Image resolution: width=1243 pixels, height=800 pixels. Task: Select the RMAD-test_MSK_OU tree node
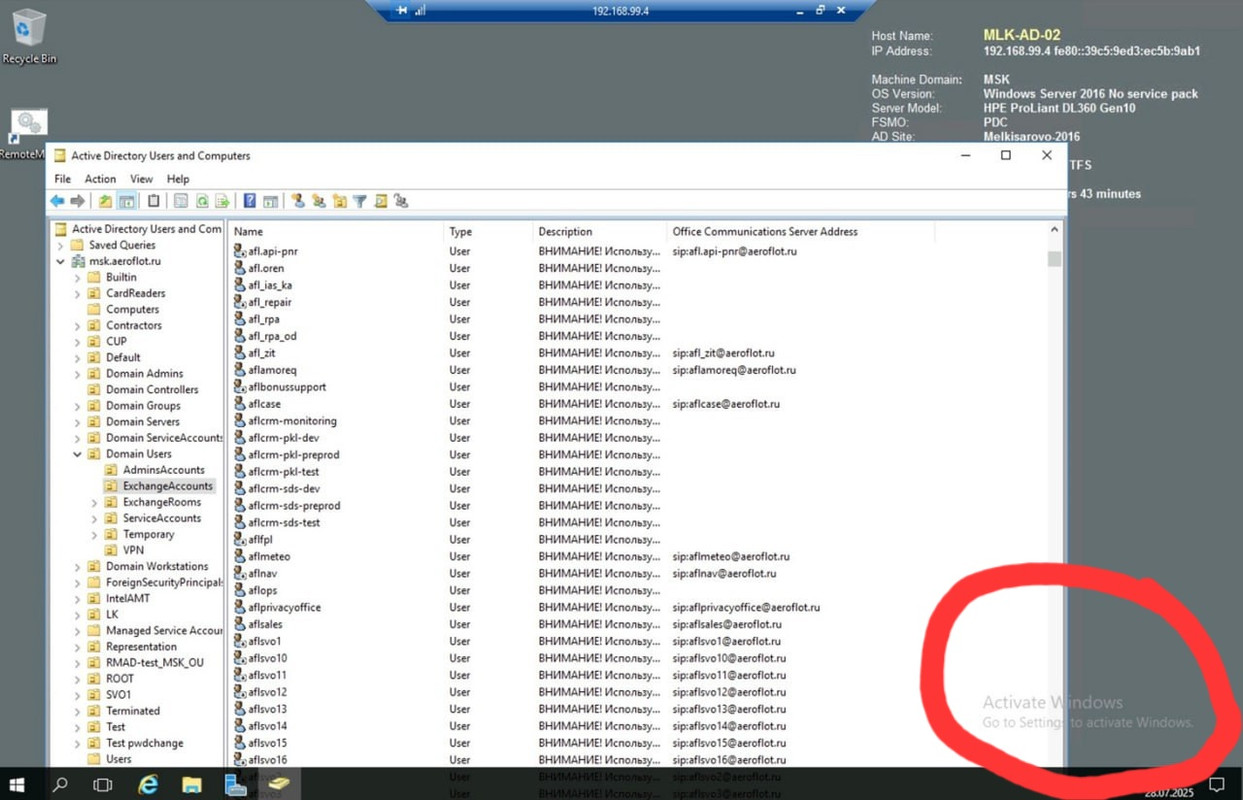(x=155, y=662)
